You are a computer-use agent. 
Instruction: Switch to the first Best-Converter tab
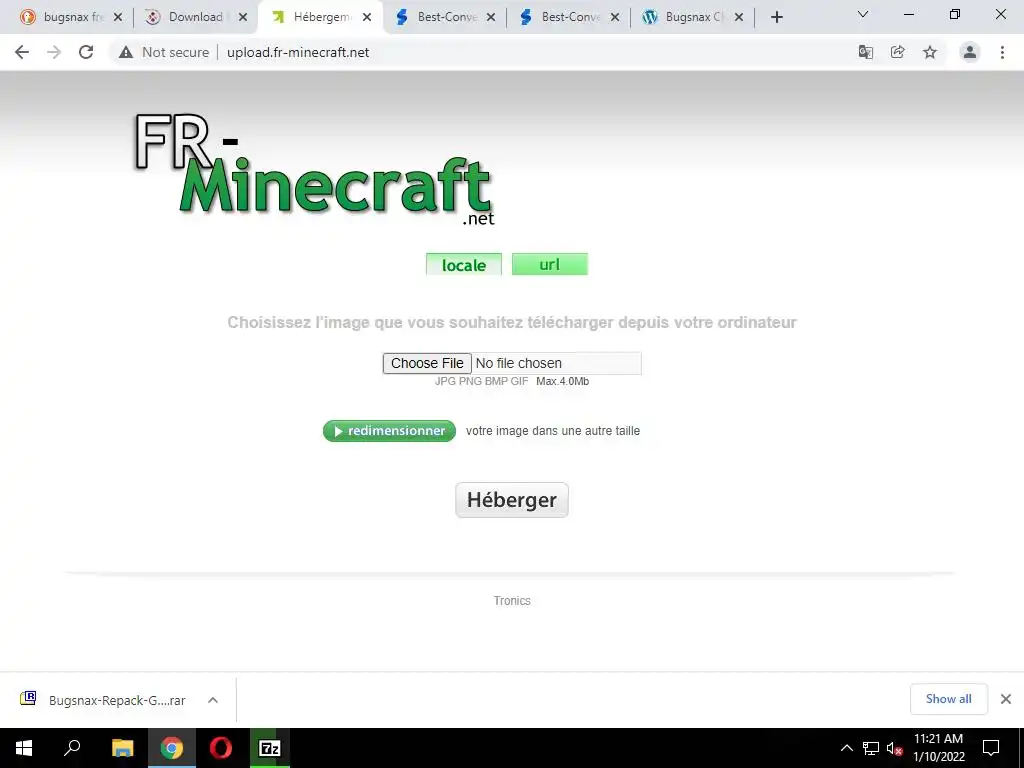[x=444, y=17]
